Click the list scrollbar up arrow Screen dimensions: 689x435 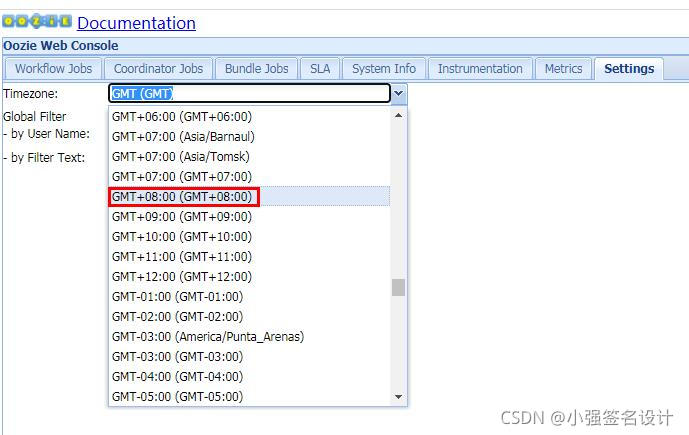tap(399, 115)
